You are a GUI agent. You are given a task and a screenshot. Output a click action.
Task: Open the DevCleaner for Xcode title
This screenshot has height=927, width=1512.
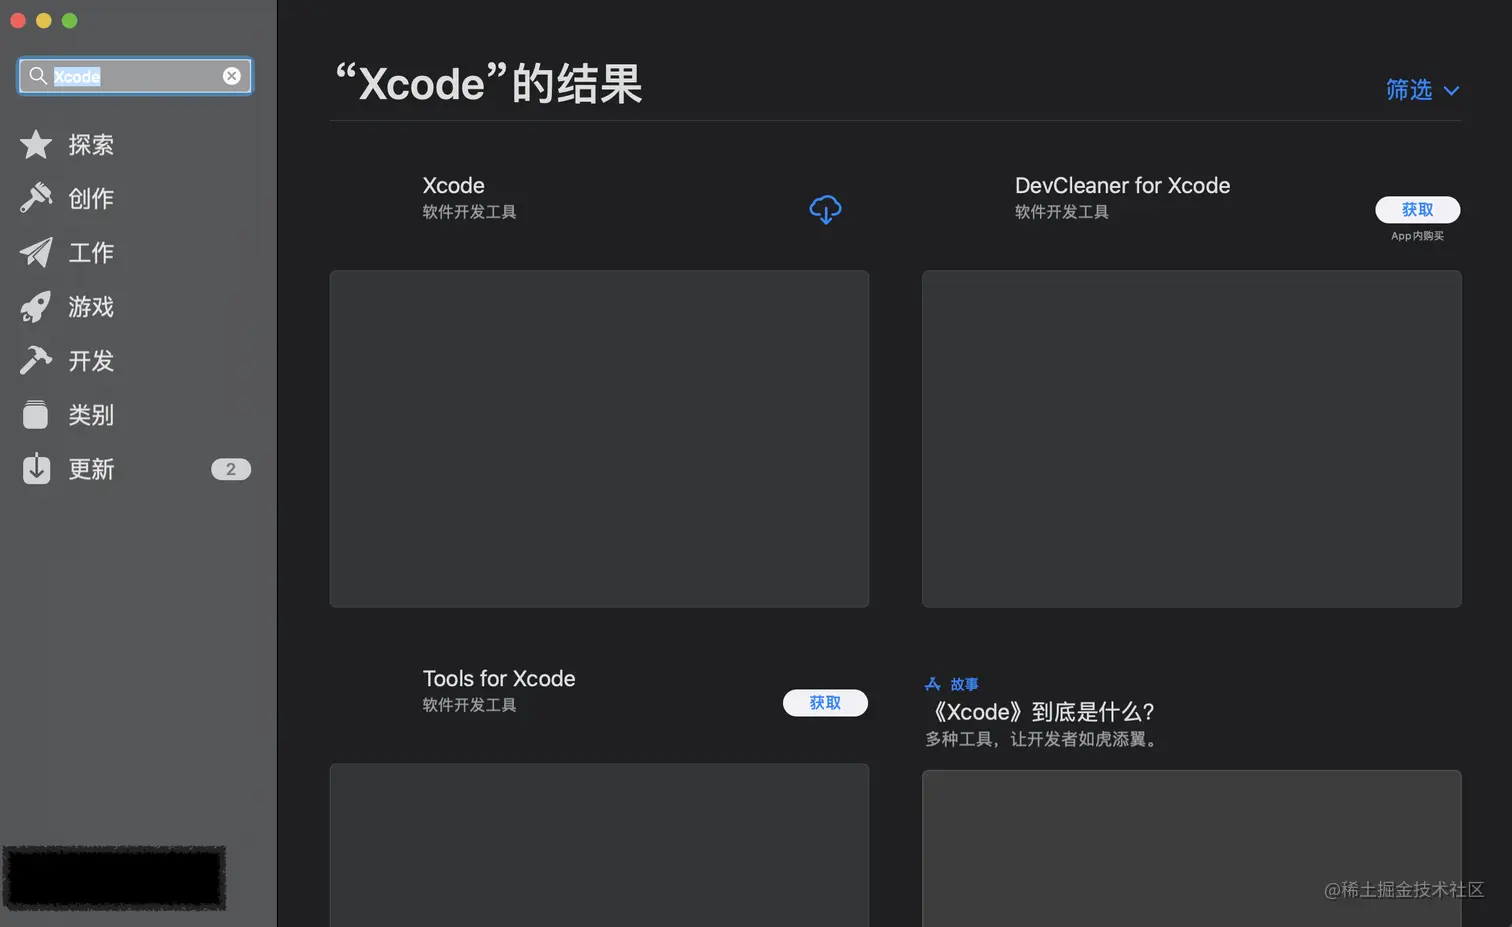pyautogui.click(x=1122, y=185)
